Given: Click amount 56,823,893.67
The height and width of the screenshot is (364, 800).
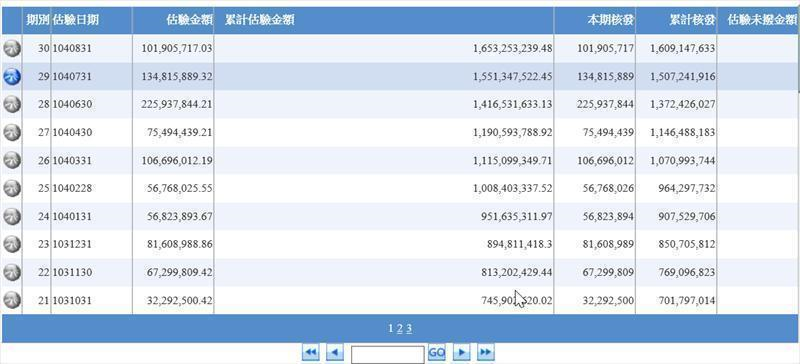Looking at the screenshot, I should click(180, 216).
